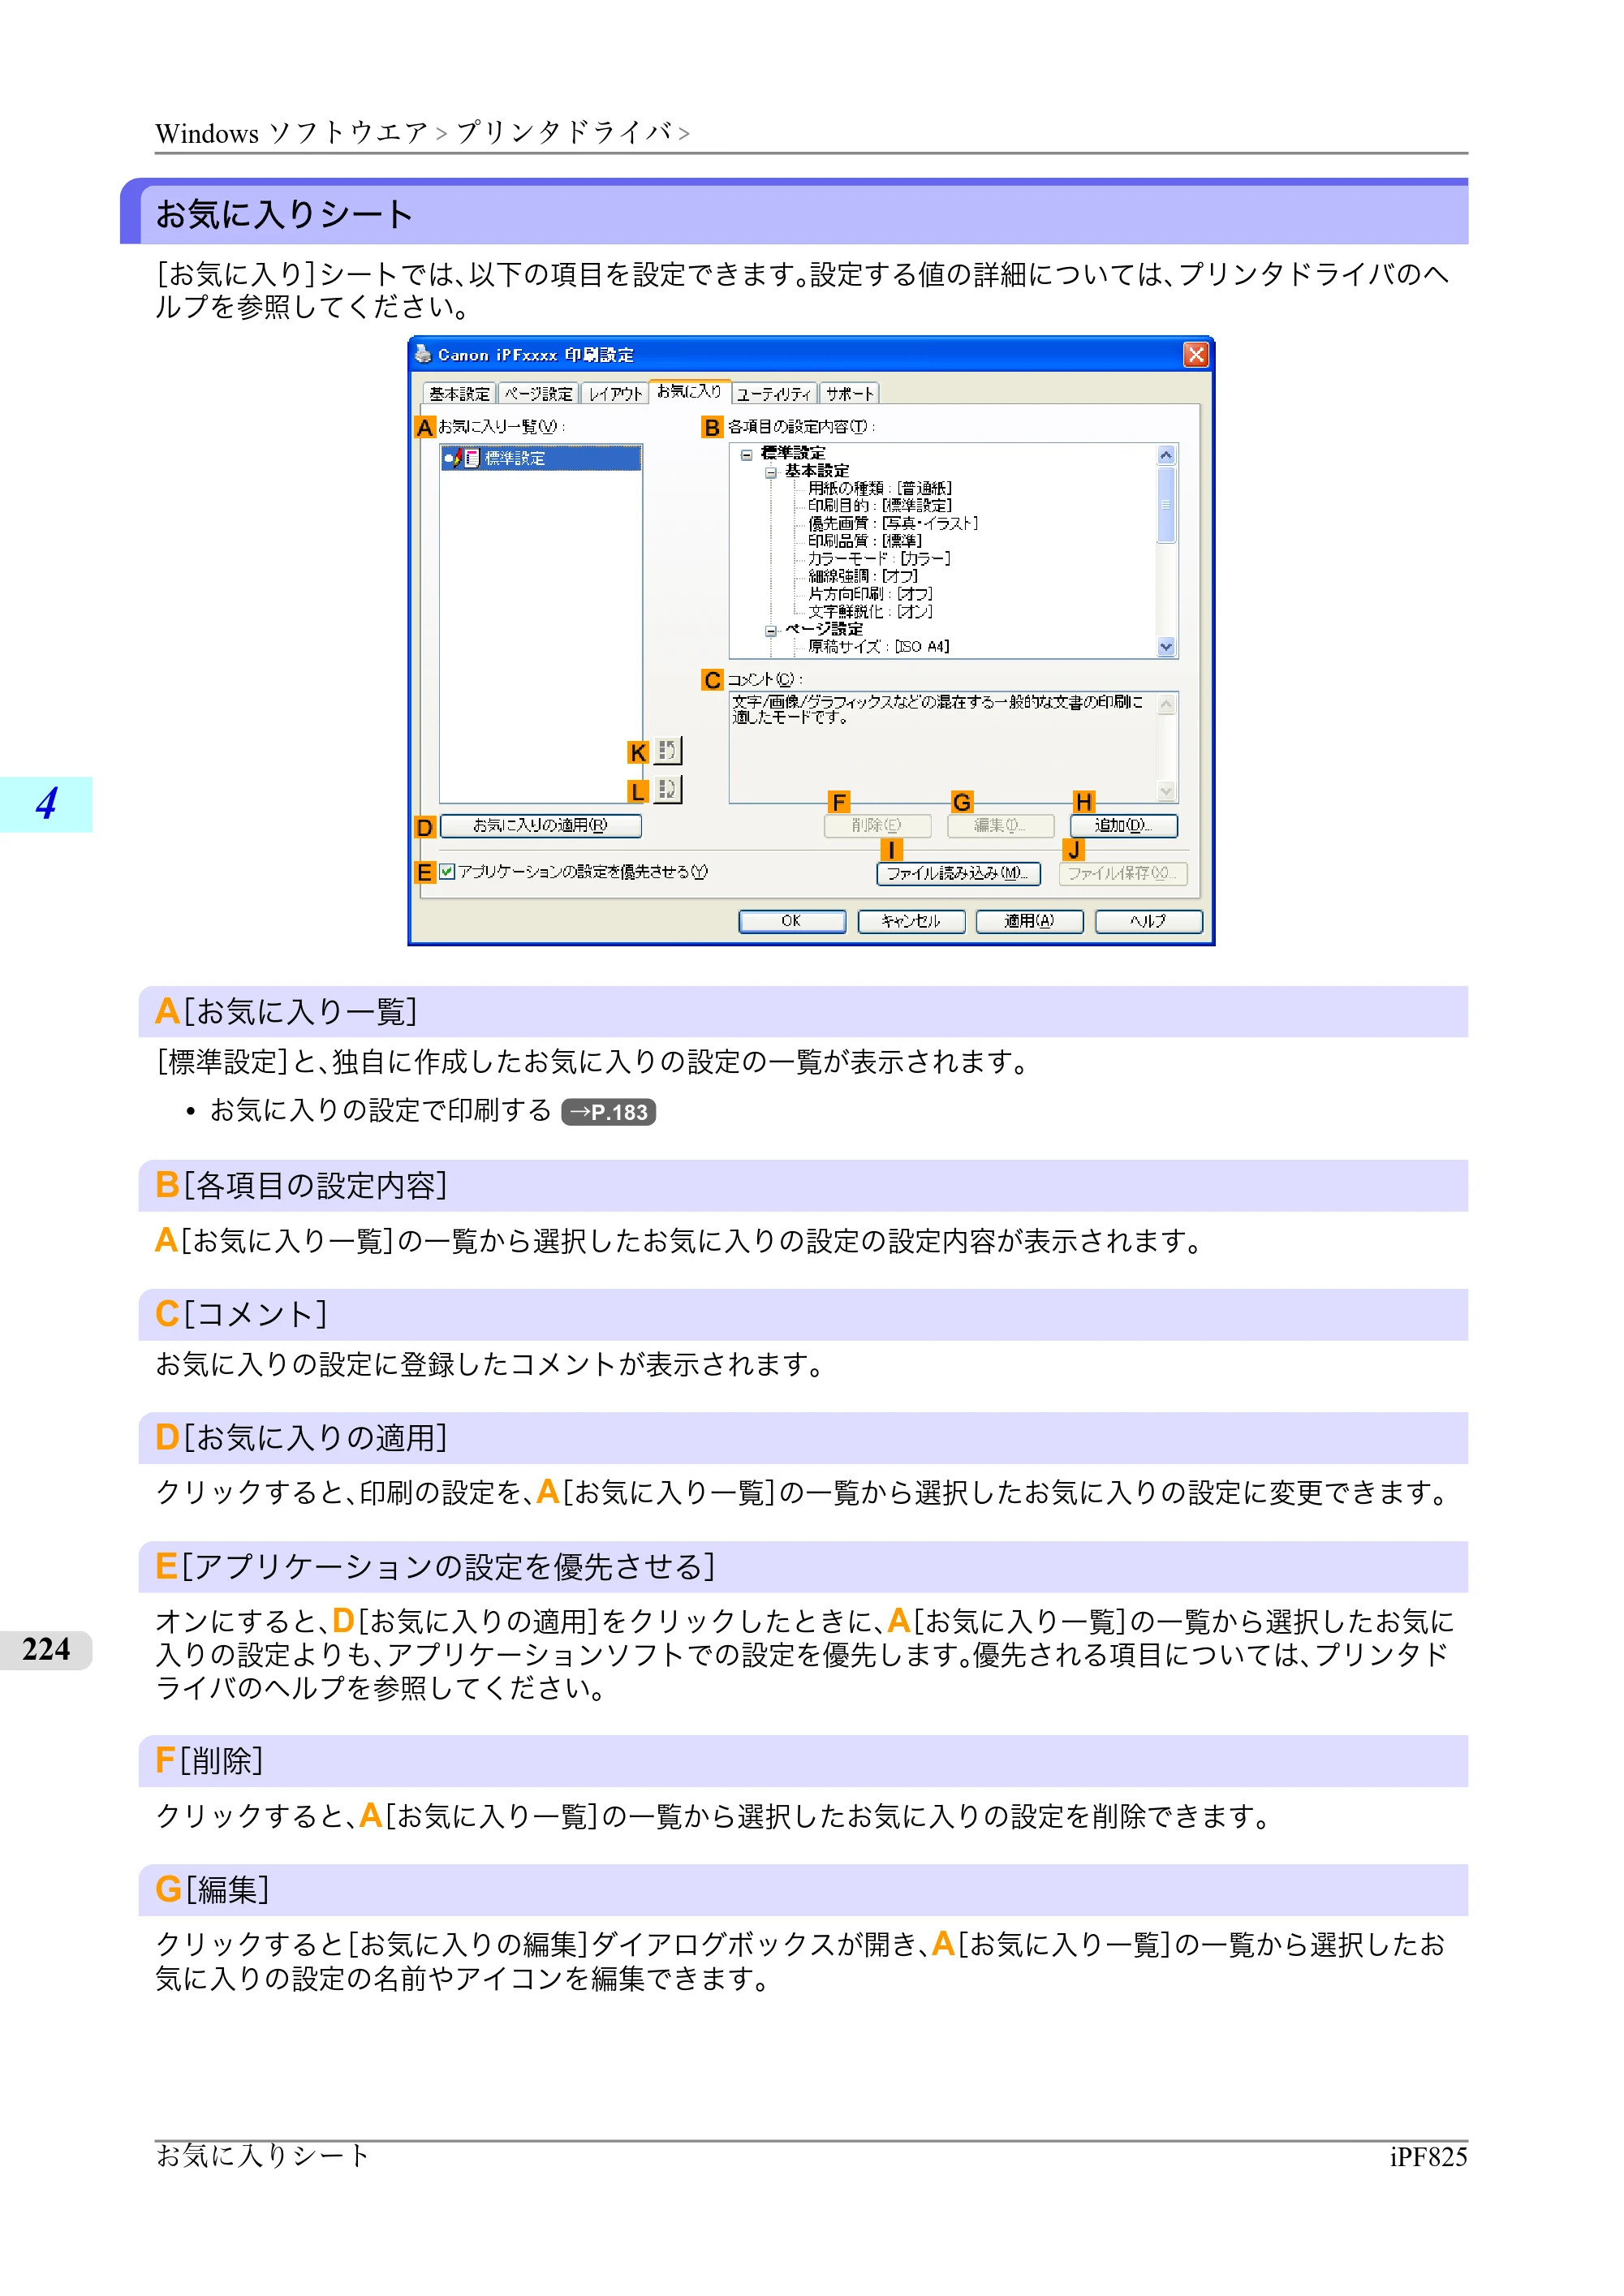
Task: Open help with the ヘルプ button
Action: tap(1148, 921)
